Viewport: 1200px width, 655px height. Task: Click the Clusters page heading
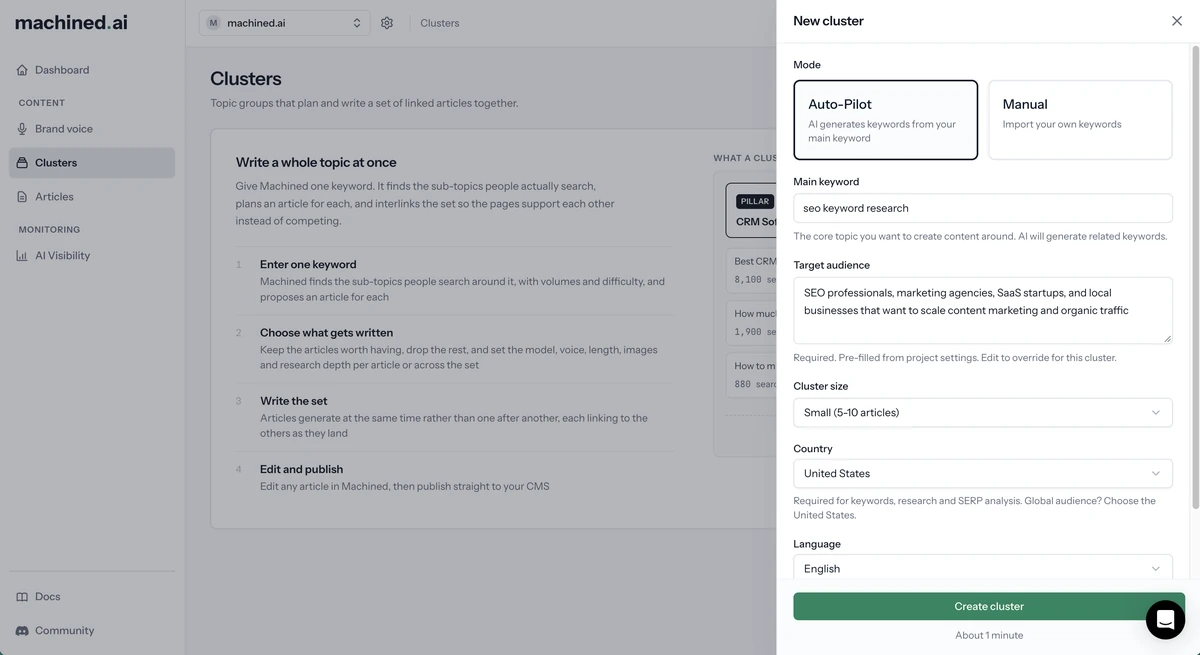[246, 79]
